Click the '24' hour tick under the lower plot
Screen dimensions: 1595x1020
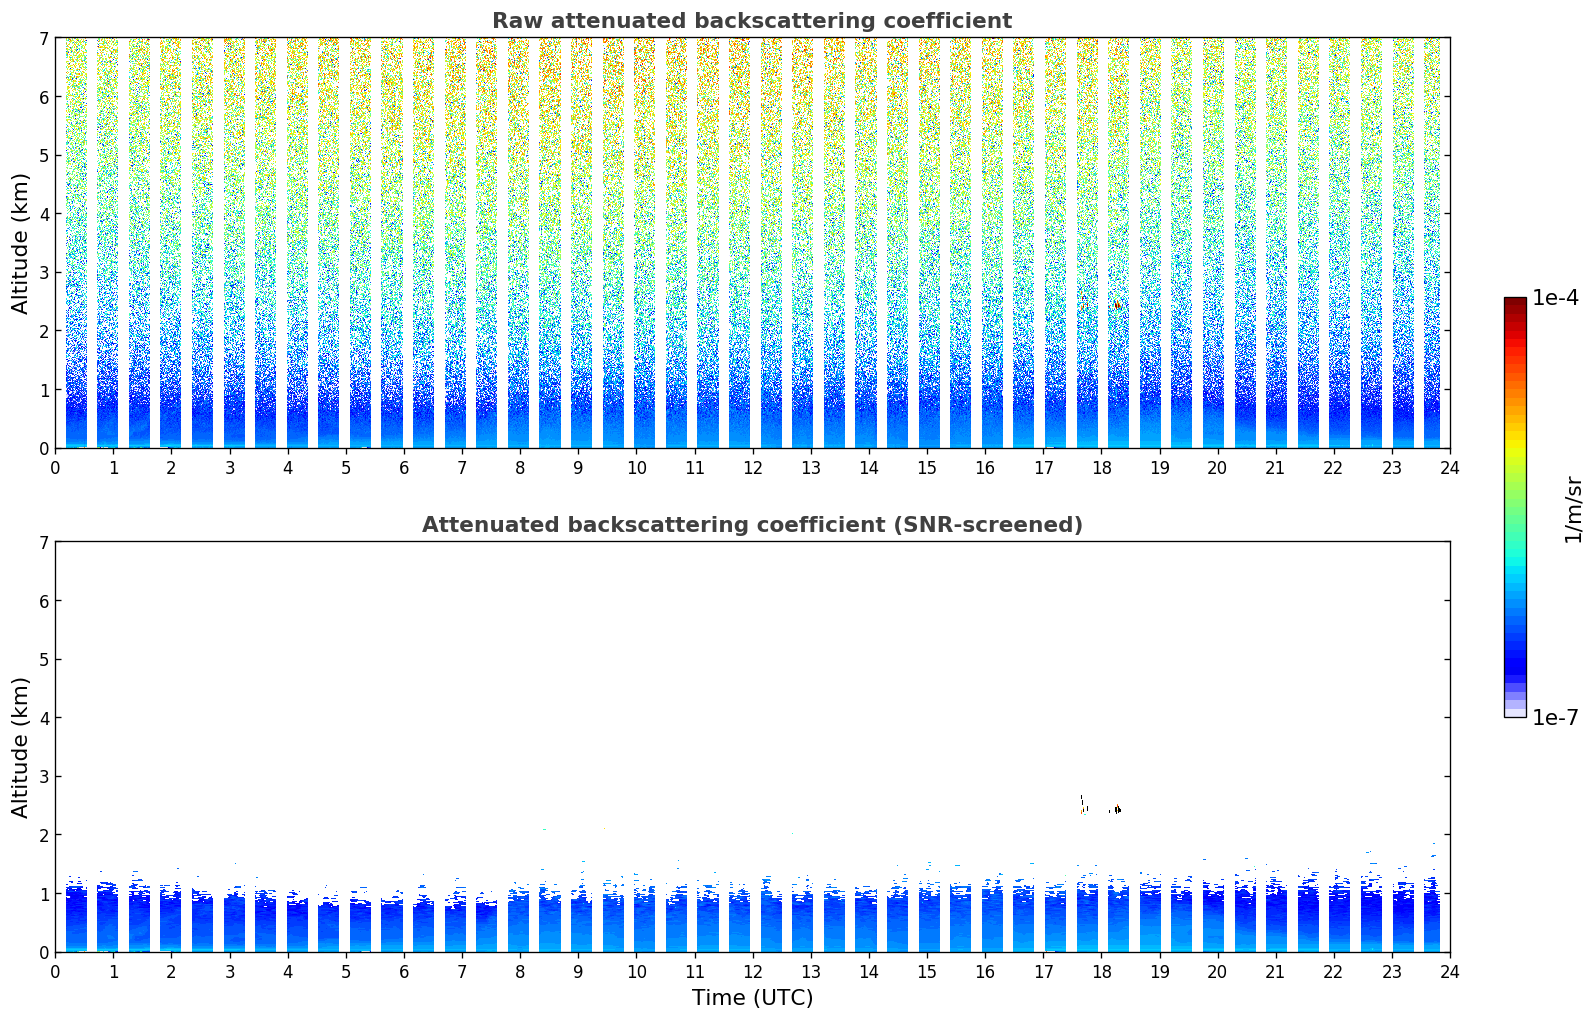tap(1450, 972)
